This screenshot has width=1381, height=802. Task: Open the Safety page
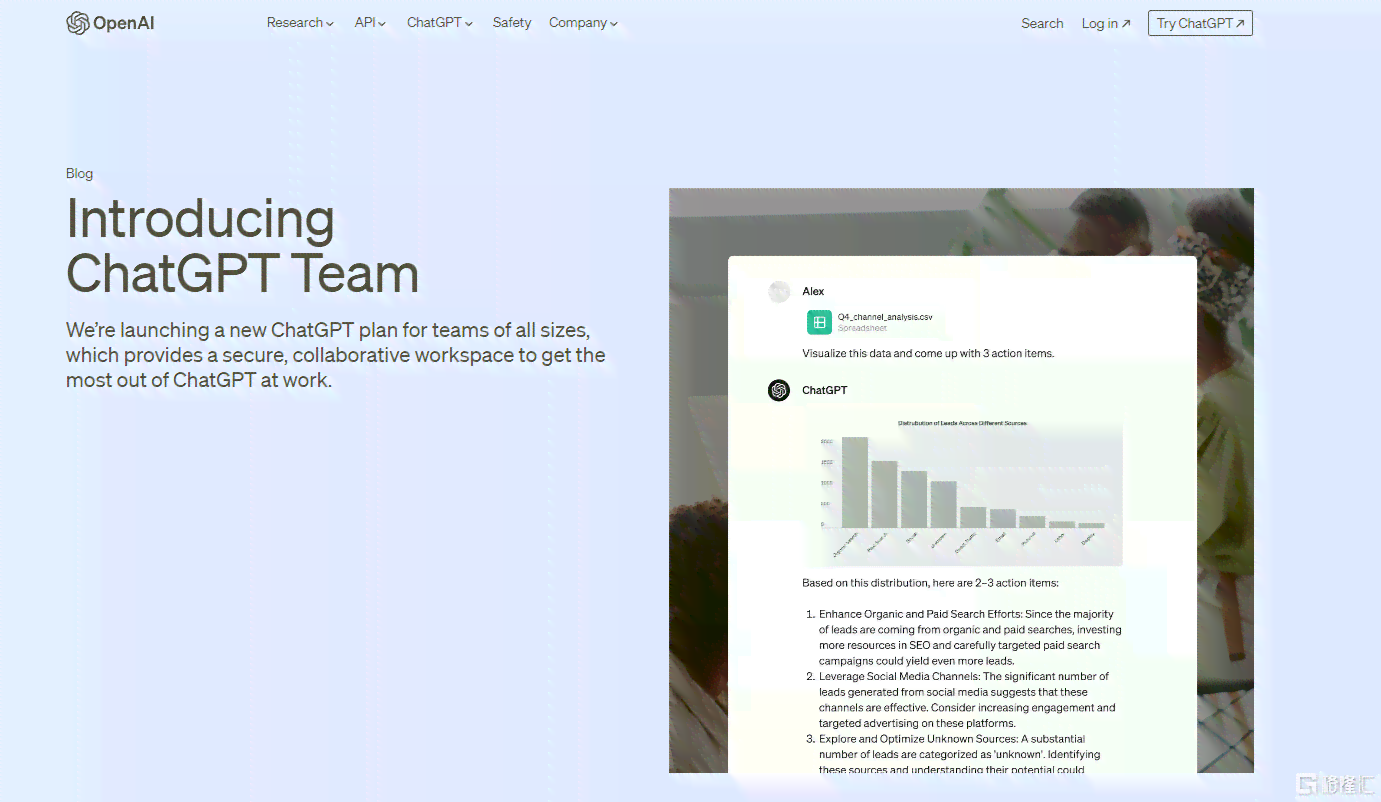point(512,23)
